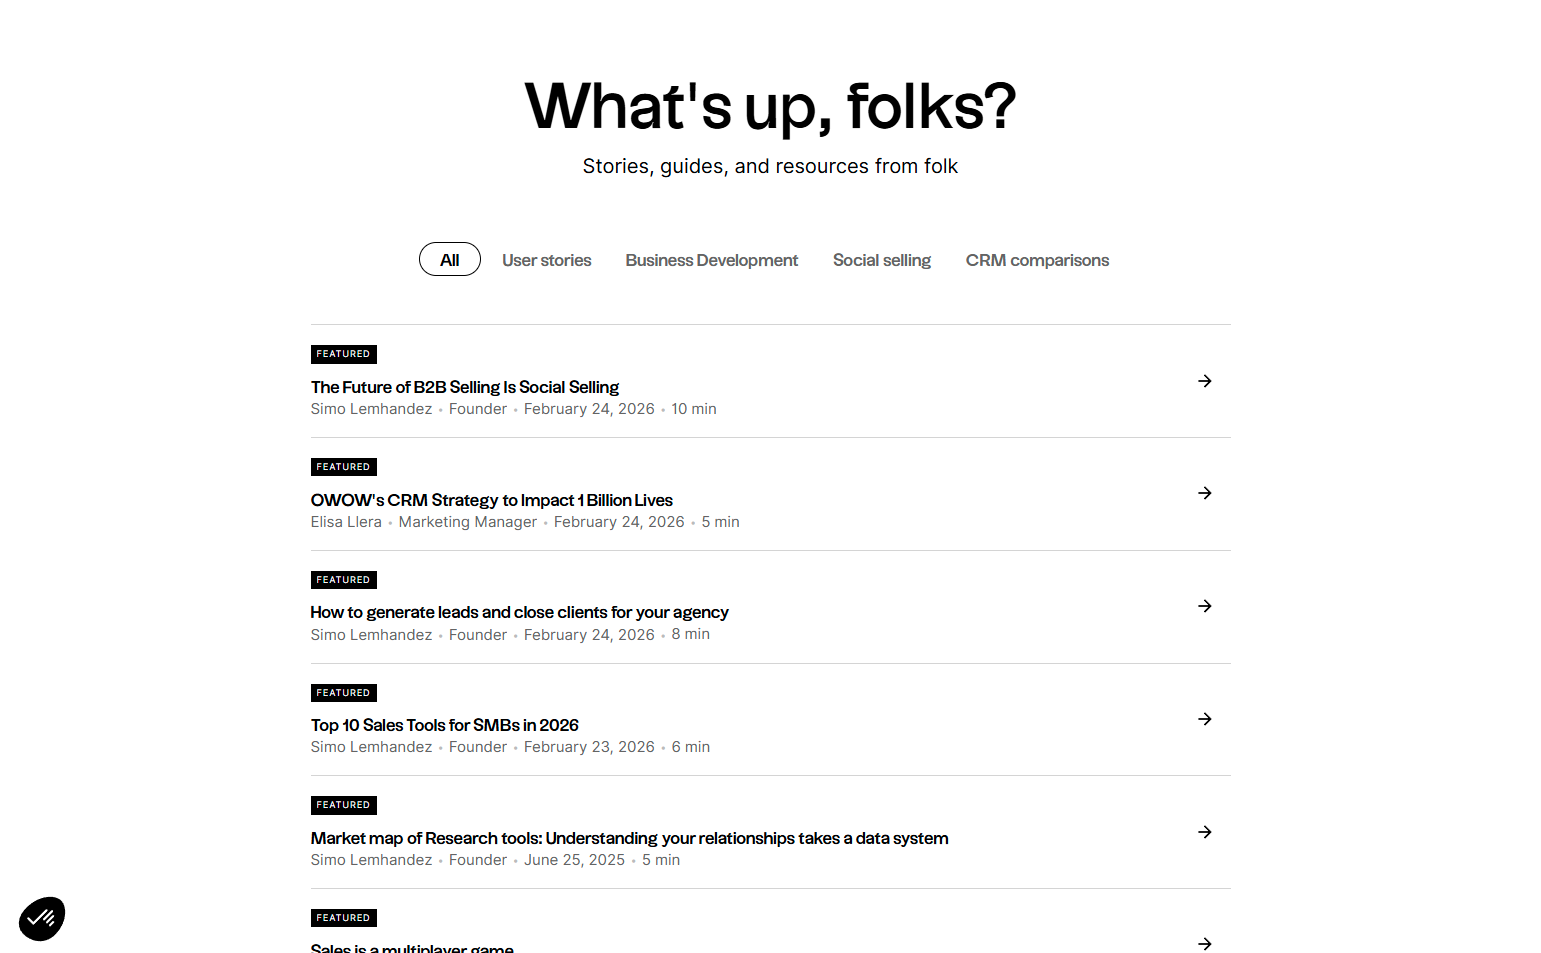
Task: Open the Business Development filter
Action: point(711,260)
